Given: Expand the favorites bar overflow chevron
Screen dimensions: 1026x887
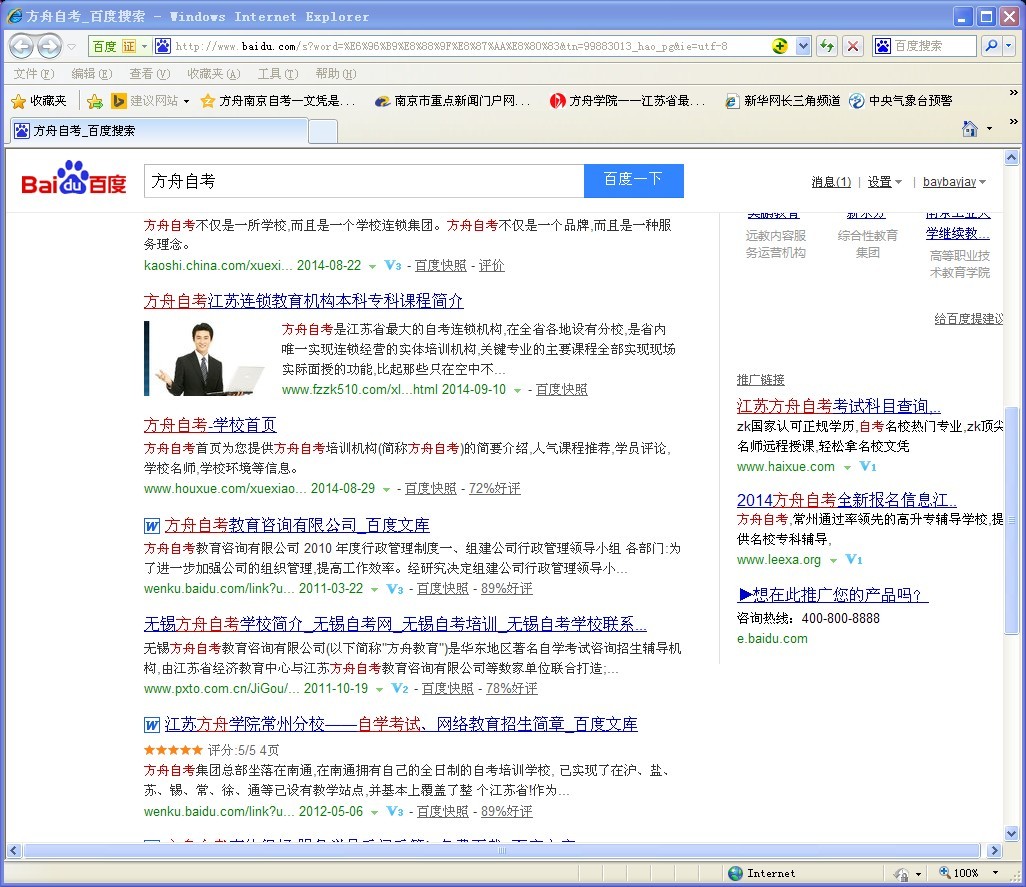Looking at the screenshot, I should point(1014,93).
